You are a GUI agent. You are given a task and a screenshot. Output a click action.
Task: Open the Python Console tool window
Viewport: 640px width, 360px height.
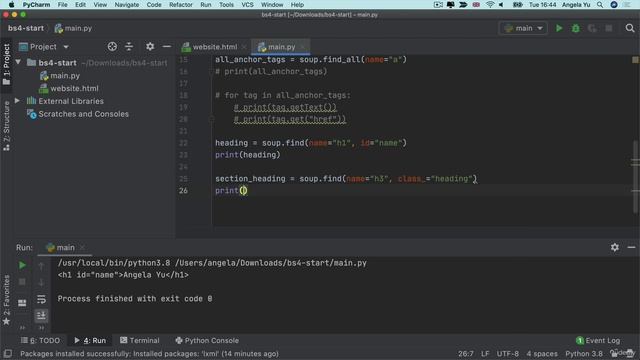(x=207, y=340)
